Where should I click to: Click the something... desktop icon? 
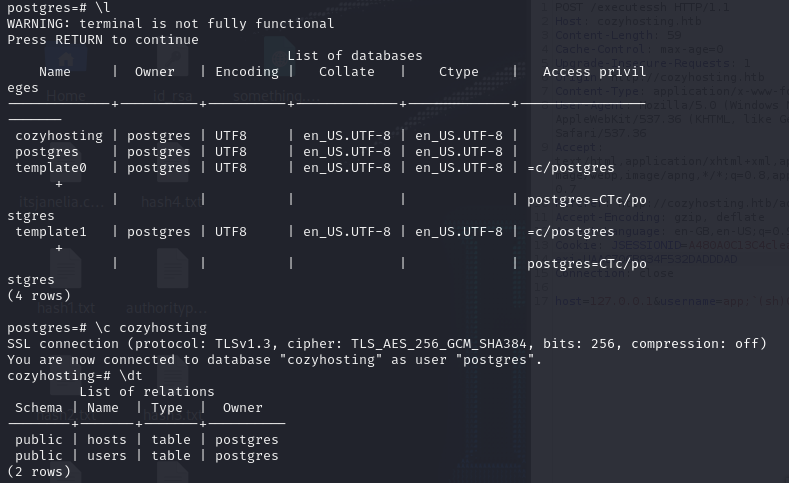pos(276,73)
